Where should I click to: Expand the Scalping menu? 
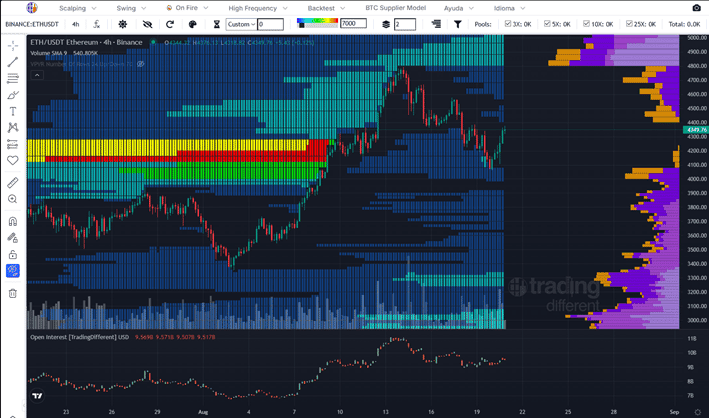click(x=77, y=8)
